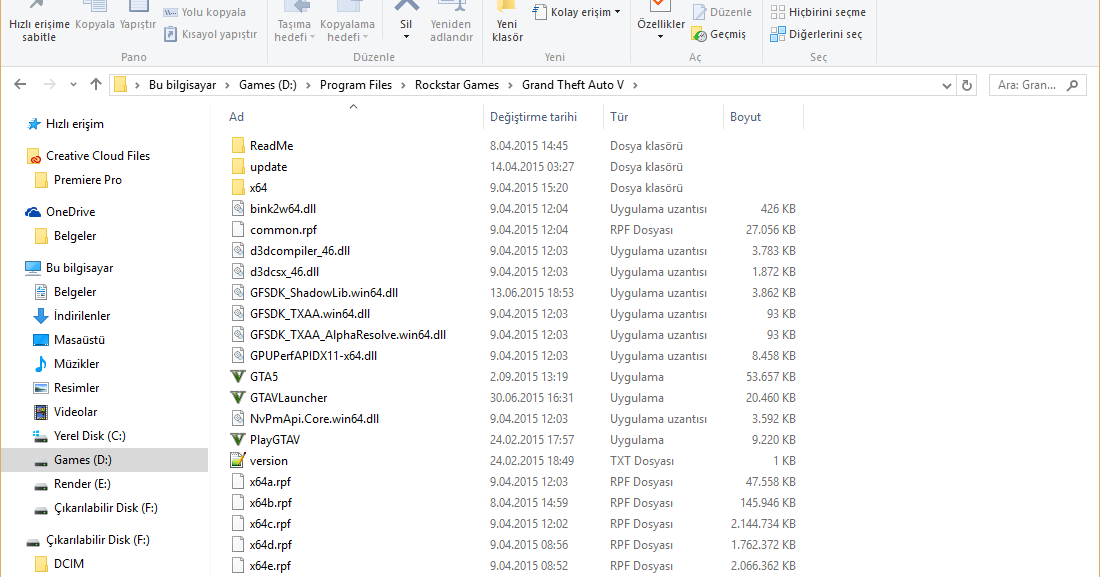Sort by the Ad column header
The width and height of the screenshot is (1100, 577).
[x=354, y=117]
